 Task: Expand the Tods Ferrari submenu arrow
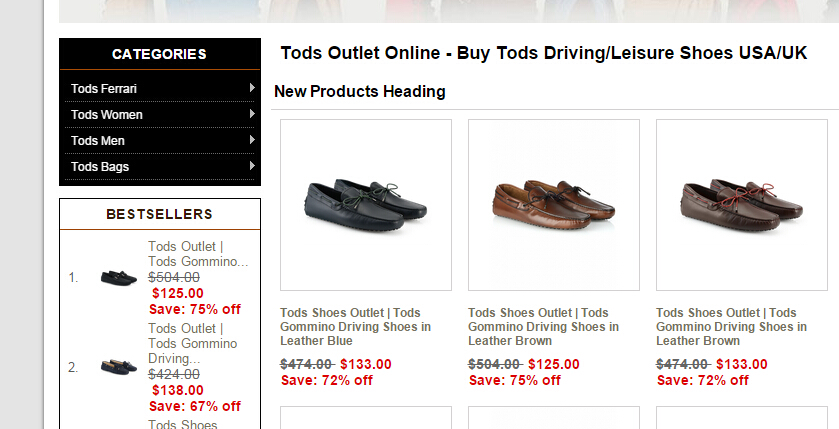click(252, 88)
